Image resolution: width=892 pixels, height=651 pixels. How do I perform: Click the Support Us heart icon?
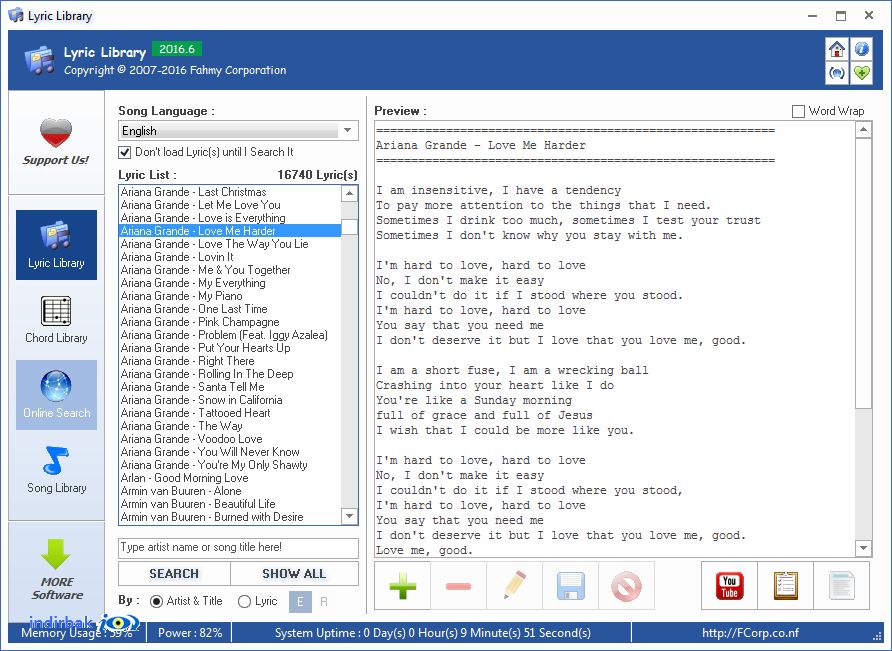pos(56,133)
